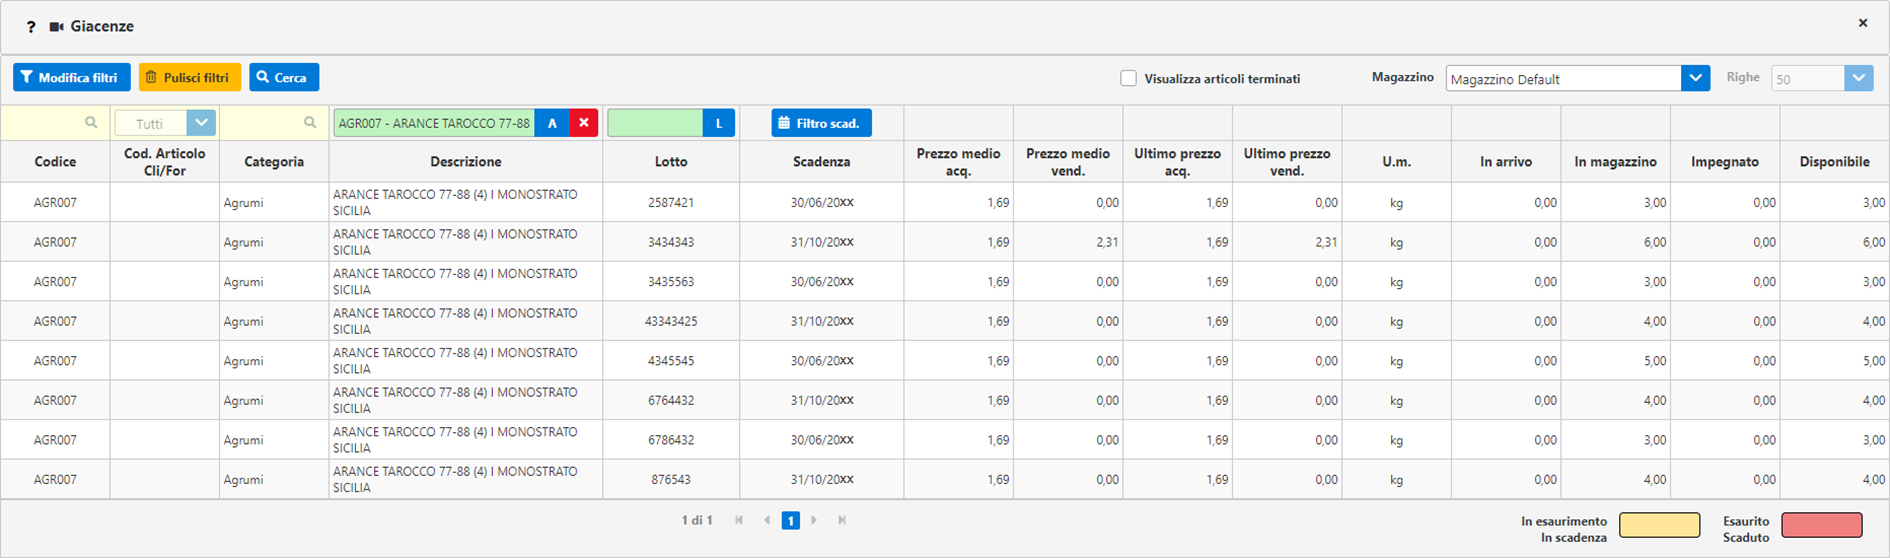1890x558 pixels.
Task: Open the Magazzino Default dropdown
Action: 1695,78
